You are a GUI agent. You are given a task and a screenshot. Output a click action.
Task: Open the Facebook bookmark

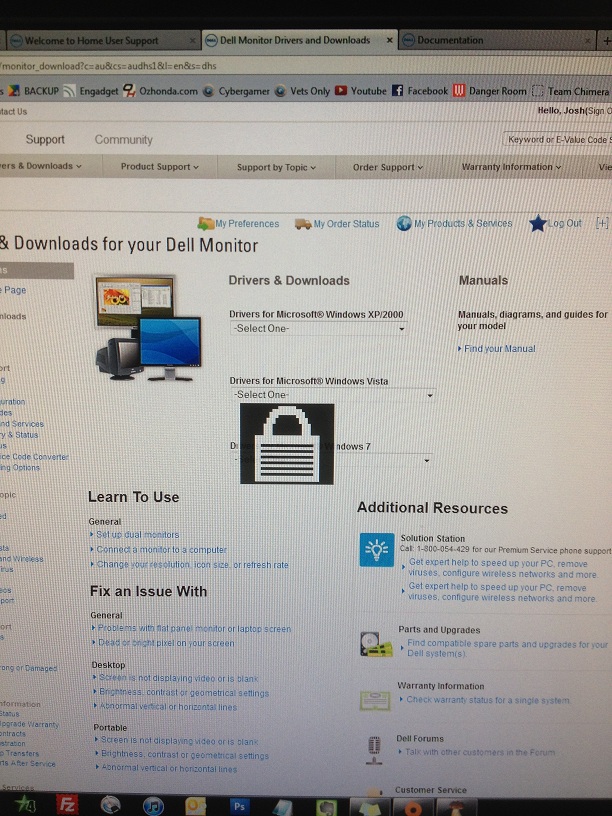[419, 91]
